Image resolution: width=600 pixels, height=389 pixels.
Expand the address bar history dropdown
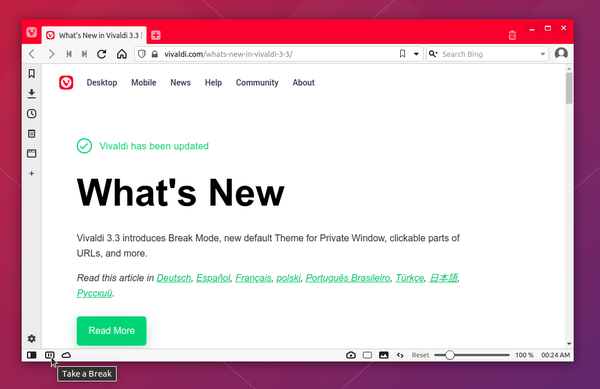pyautogui.click(x=416, y=54)
